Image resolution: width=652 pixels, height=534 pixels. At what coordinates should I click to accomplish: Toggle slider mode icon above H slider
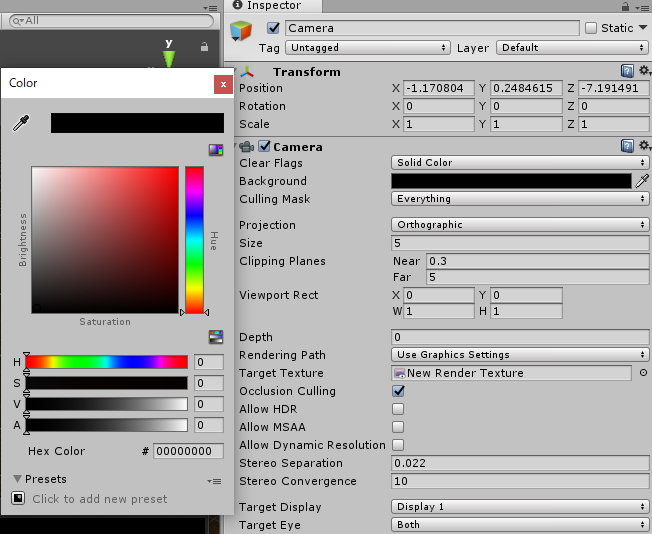(216, 336)
